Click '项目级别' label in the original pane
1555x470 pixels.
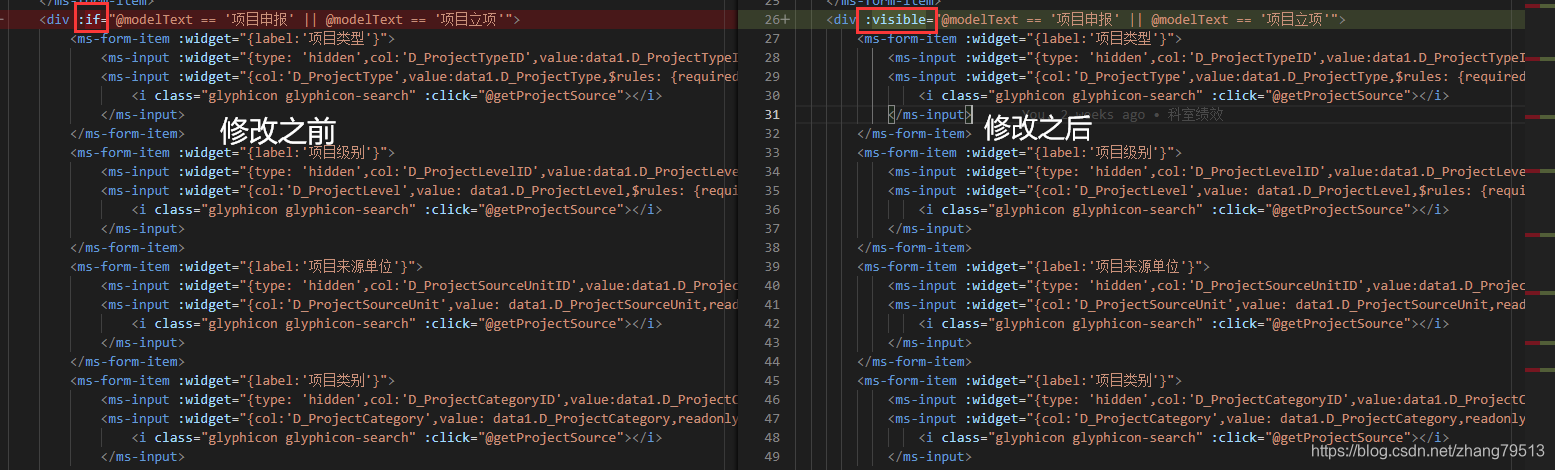click(337, 152)
